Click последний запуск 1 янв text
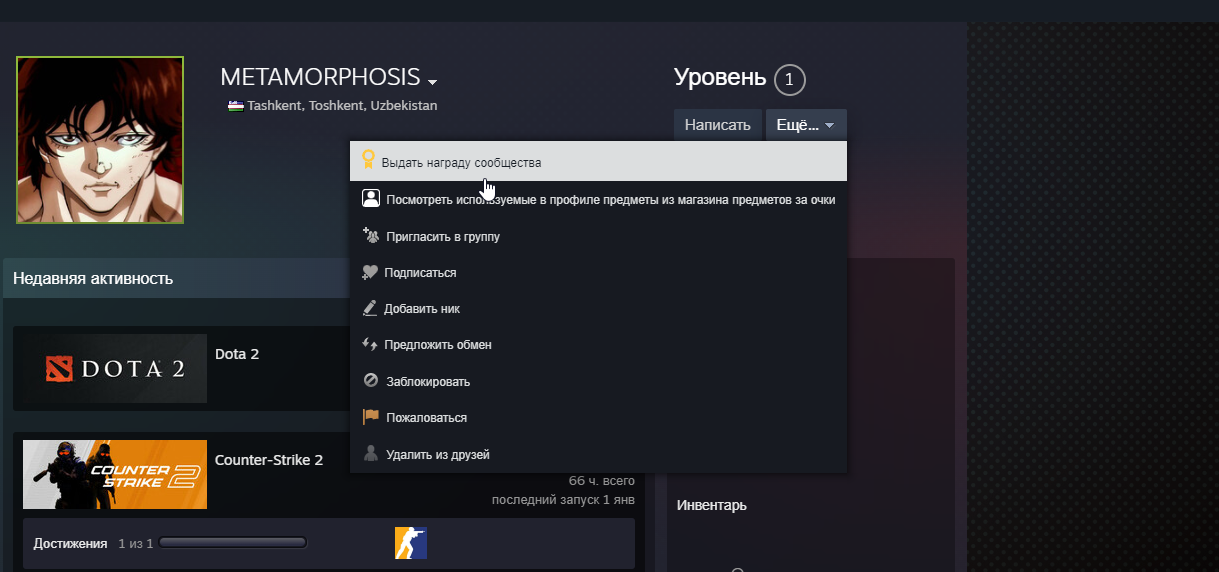Screen dimensions: 1219x572 (x=563, y=499)
